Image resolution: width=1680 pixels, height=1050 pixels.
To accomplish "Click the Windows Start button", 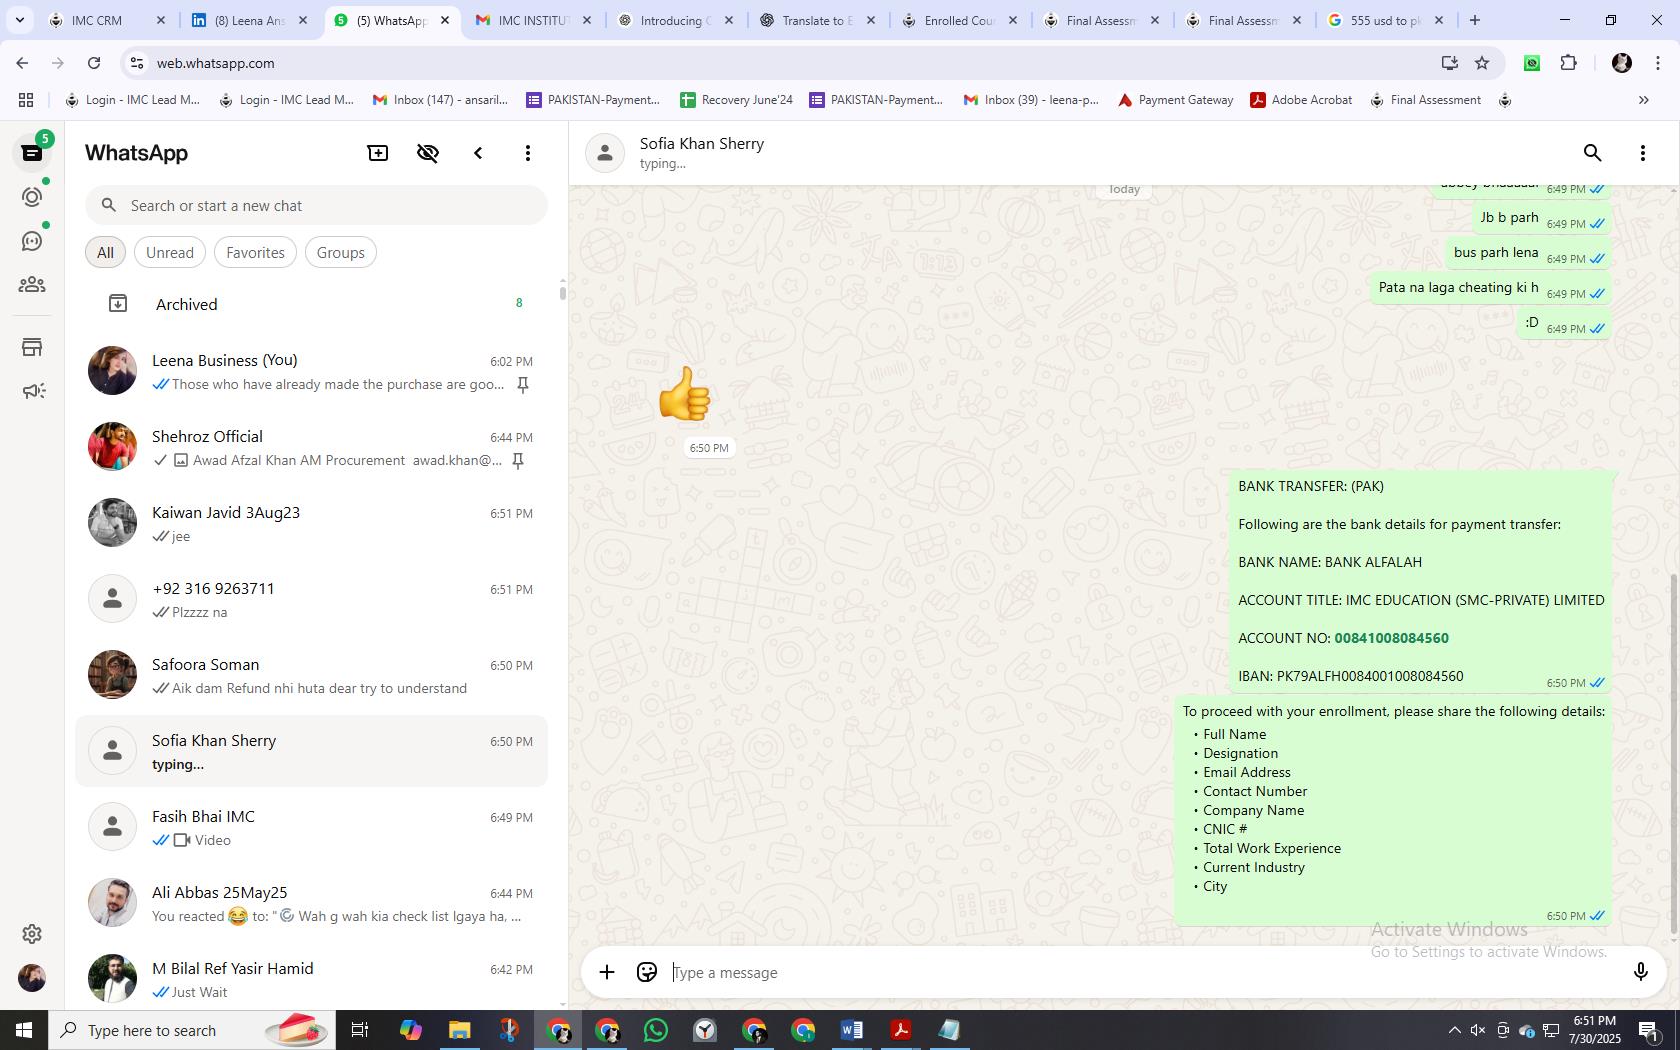I will (24, 1030).
